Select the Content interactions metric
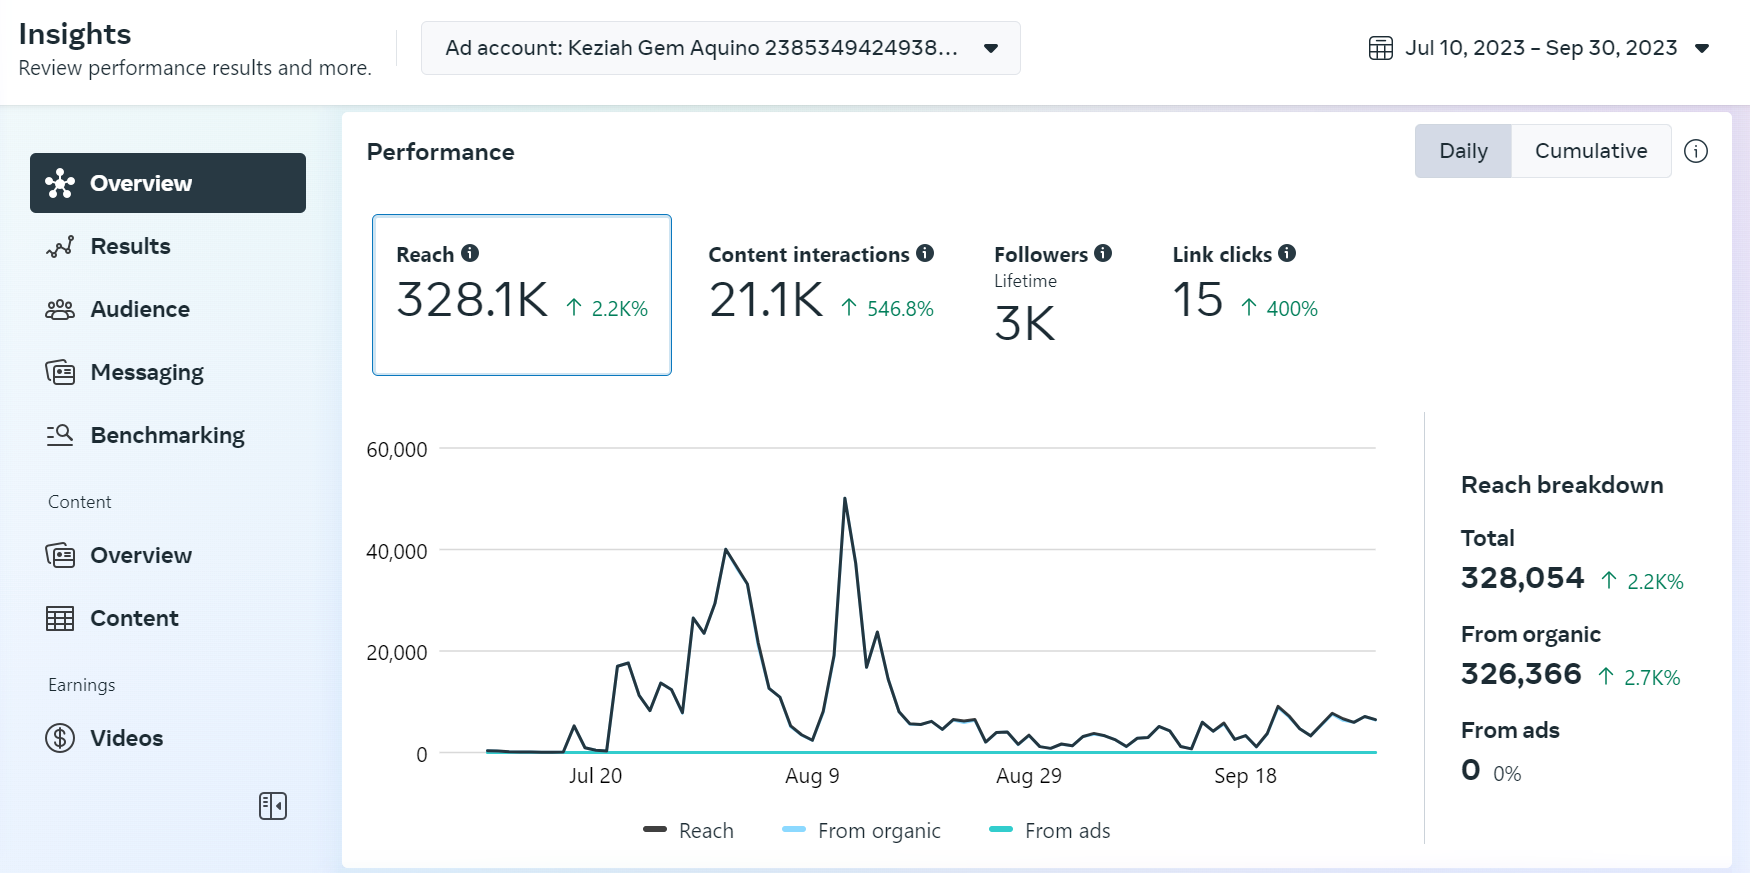Viewport: 1750px width, 873px height. tap(821, 285)
